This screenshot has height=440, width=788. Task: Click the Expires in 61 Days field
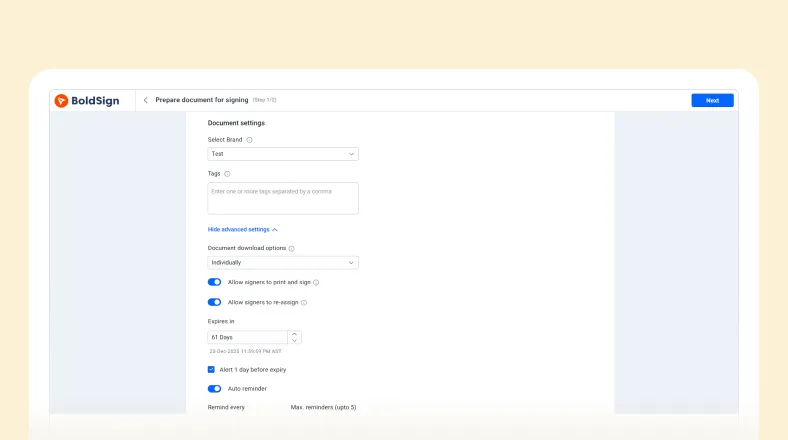247,337
